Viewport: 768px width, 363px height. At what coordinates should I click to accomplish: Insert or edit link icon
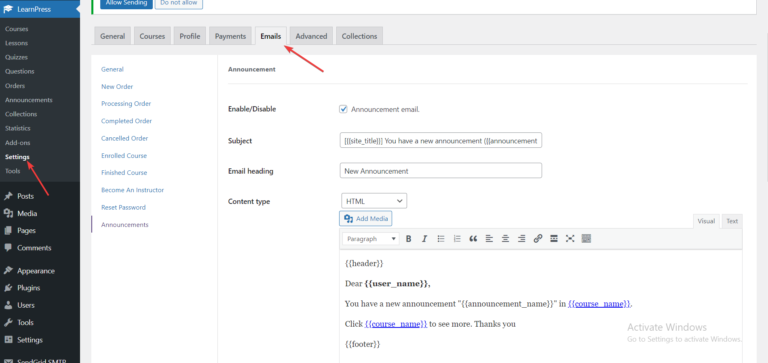pyautogui.click(x=538, y=239)
